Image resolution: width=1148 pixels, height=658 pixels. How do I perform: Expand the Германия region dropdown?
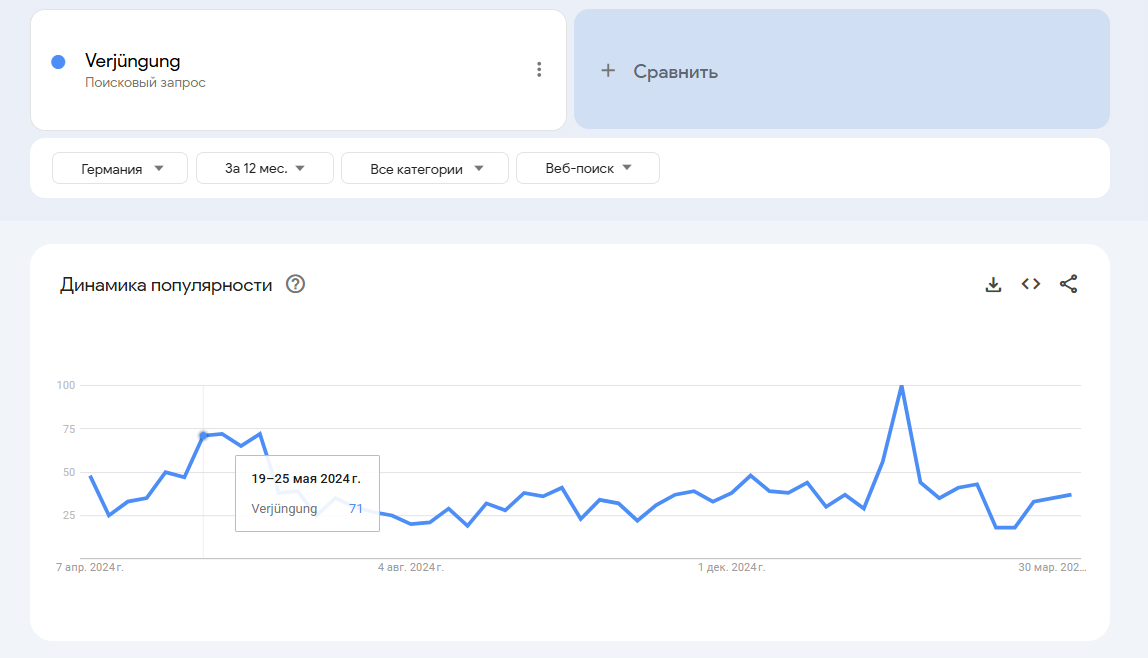click(120, 168)
